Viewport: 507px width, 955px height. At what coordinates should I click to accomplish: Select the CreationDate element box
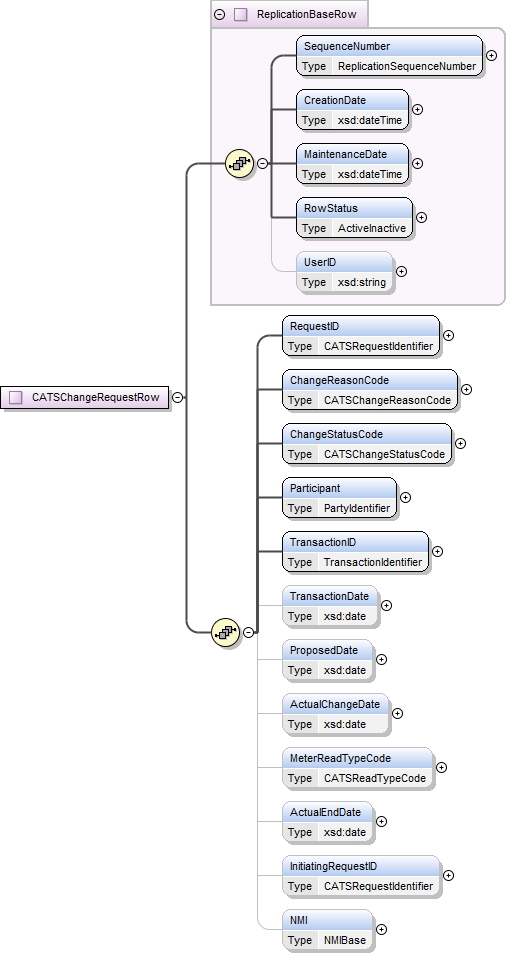352,110
